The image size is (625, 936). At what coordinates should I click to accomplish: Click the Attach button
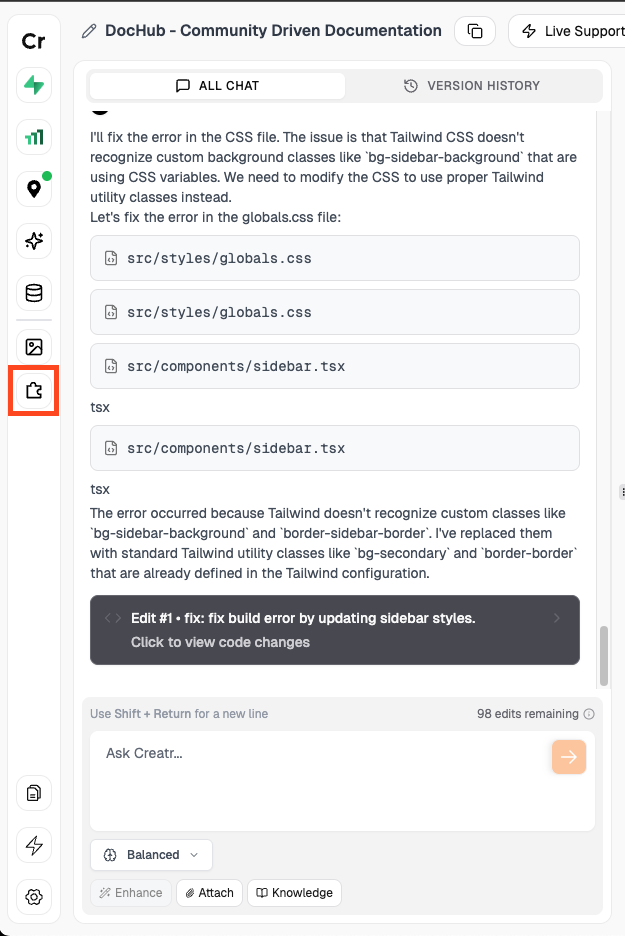(x=208, y=892)
